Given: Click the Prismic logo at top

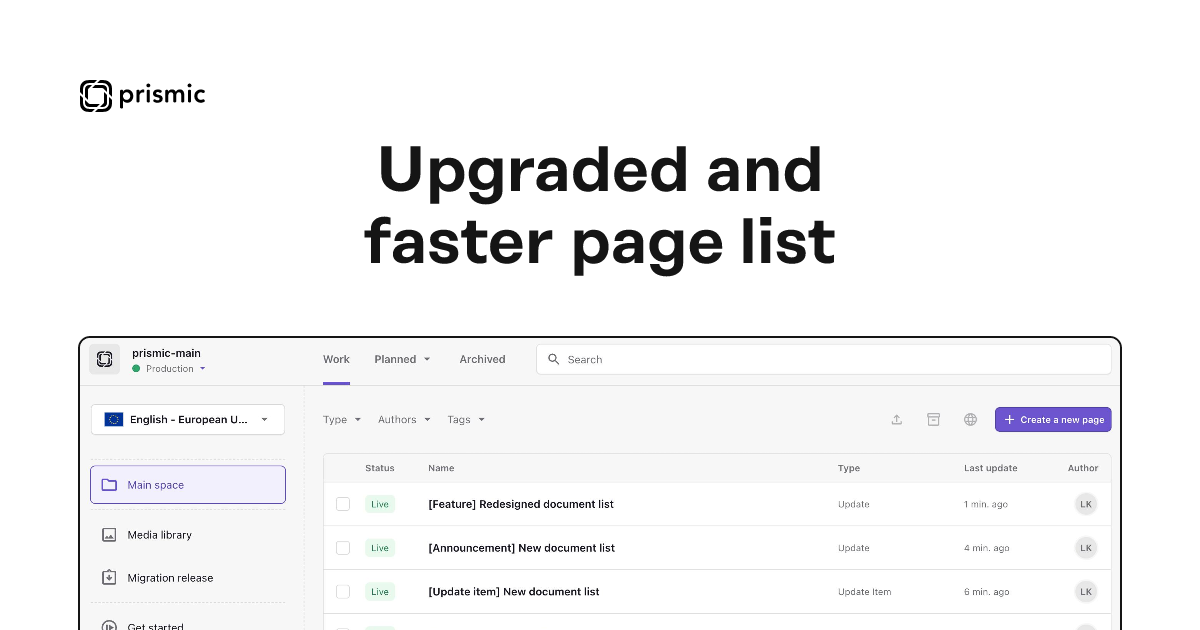Looking at the screenshot, I should coord(142,96).
